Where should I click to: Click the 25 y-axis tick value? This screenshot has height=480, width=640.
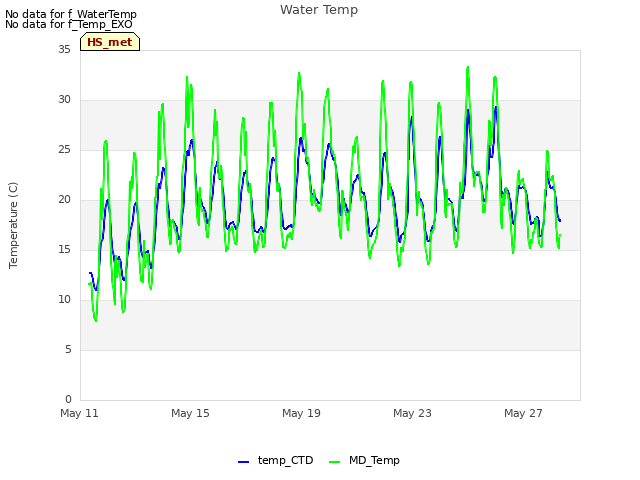(64, 149)
